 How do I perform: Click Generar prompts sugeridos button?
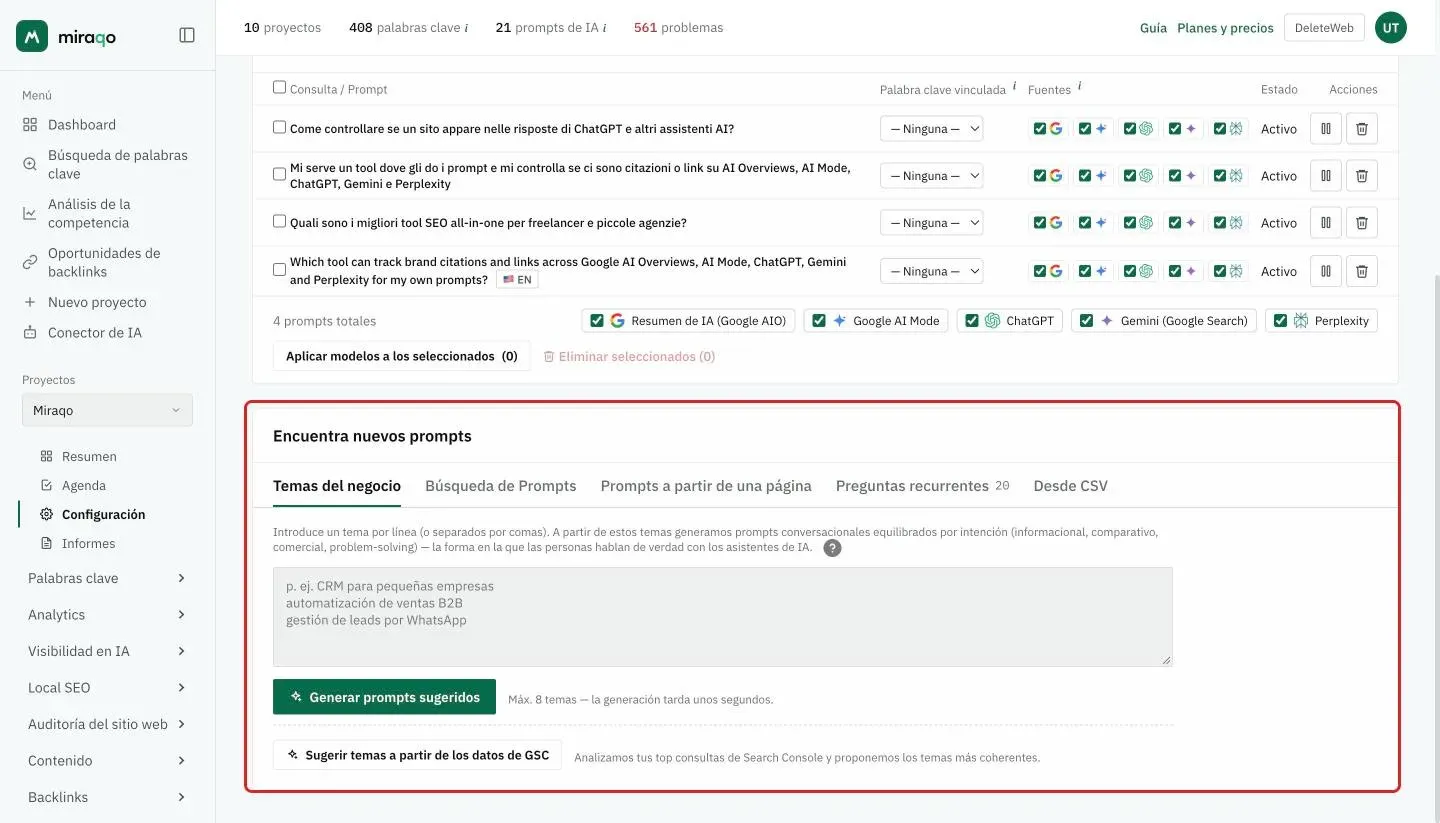(384, 697)
